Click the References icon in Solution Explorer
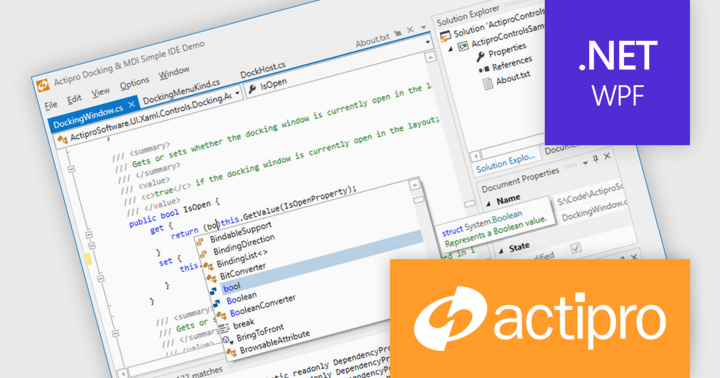The width and height of the screenshot is (720, 378). click(484, 69)
